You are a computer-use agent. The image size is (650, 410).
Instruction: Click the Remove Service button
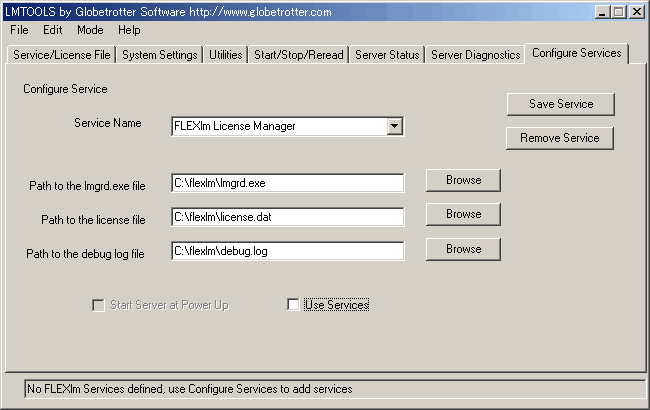coord(560,138)
